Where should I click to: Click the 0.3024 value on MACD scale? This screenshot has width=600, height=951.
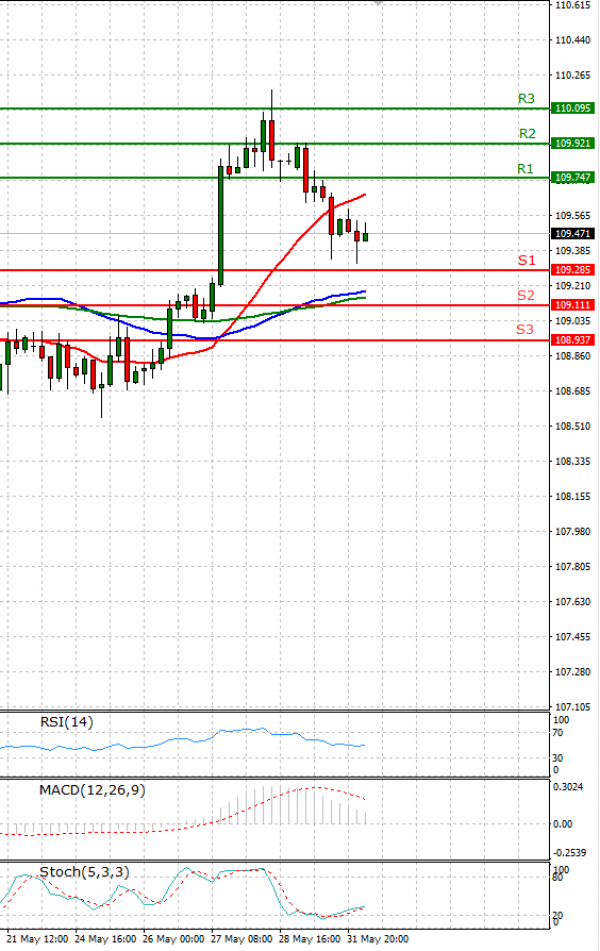coord(569,787)
